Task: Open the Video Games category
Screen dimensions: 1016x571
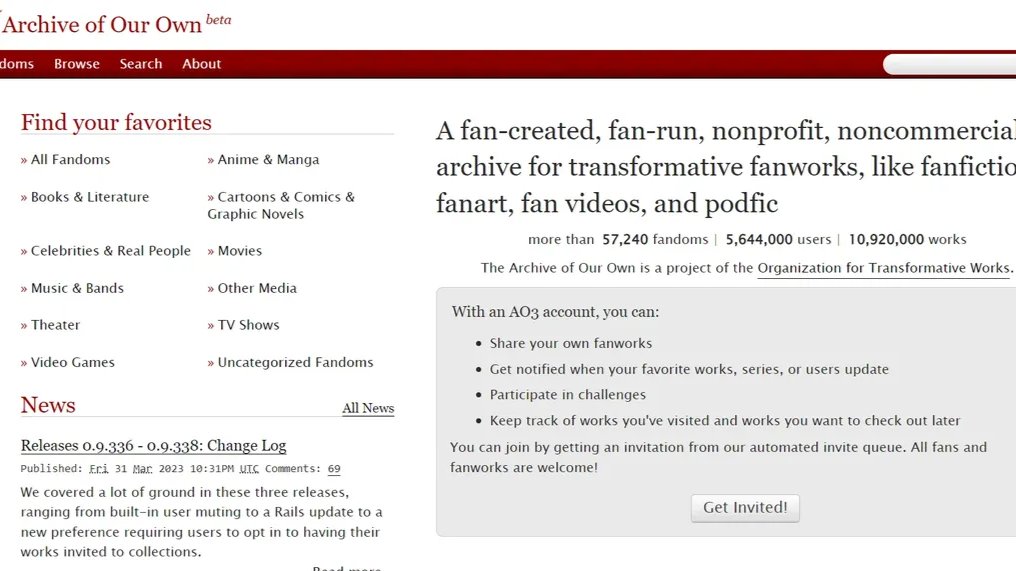Action: [72, 362]
